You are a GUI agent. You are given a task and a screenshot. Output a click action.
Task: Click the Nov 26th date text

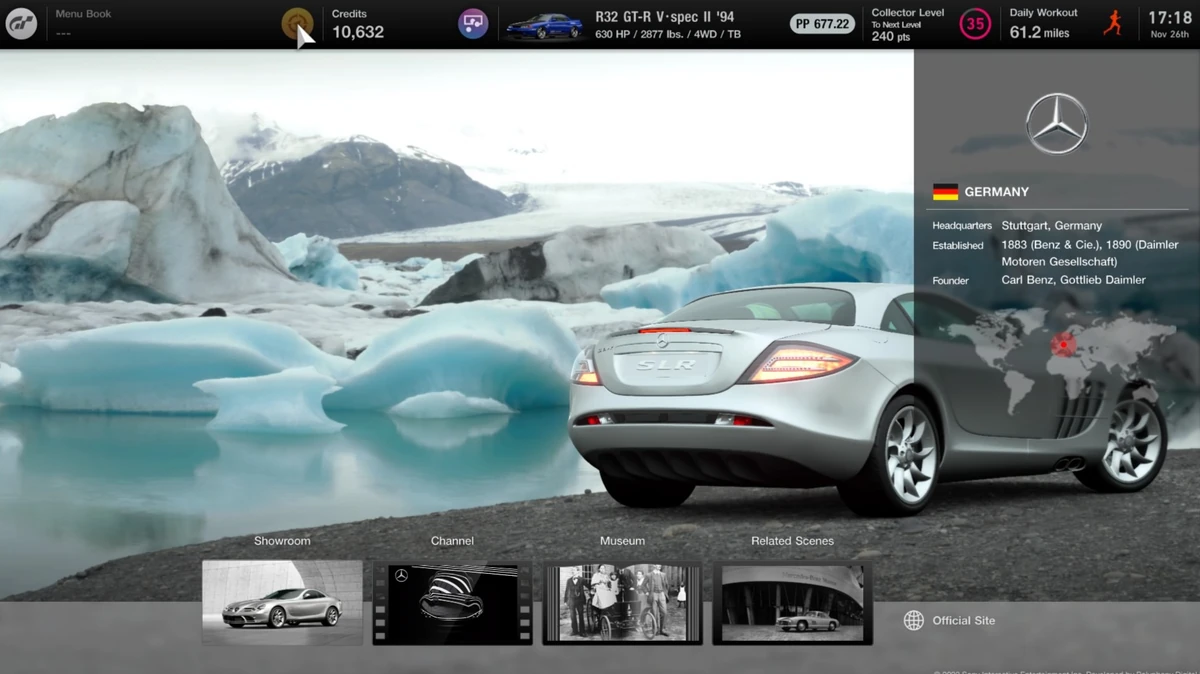pos(1170,35)
